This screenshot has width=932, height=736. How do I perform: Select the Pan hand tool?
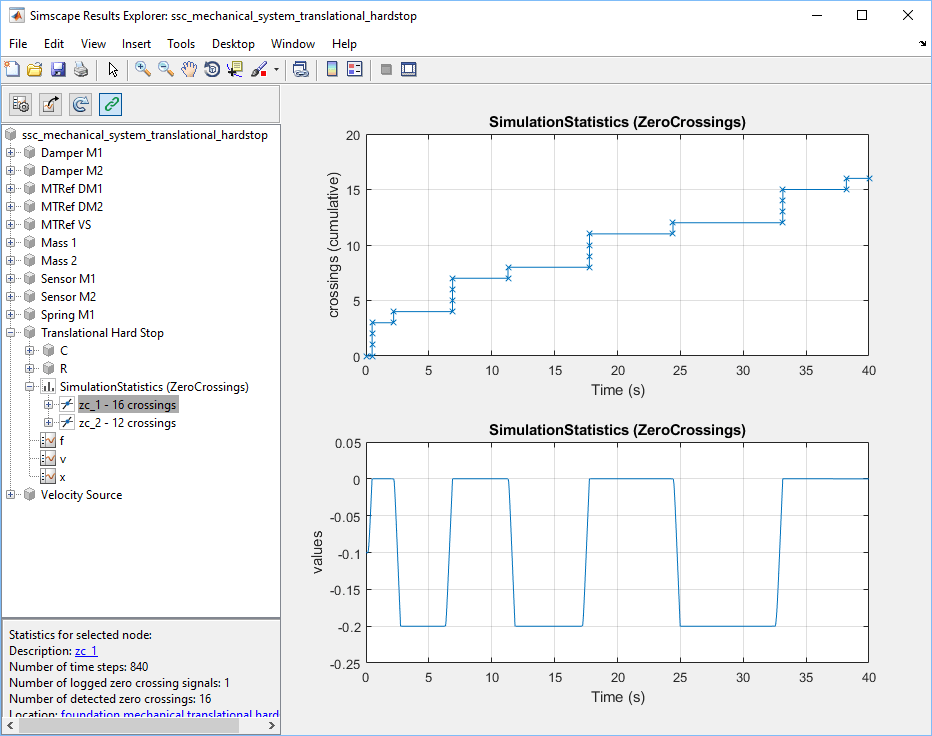(x=189, y=69)
